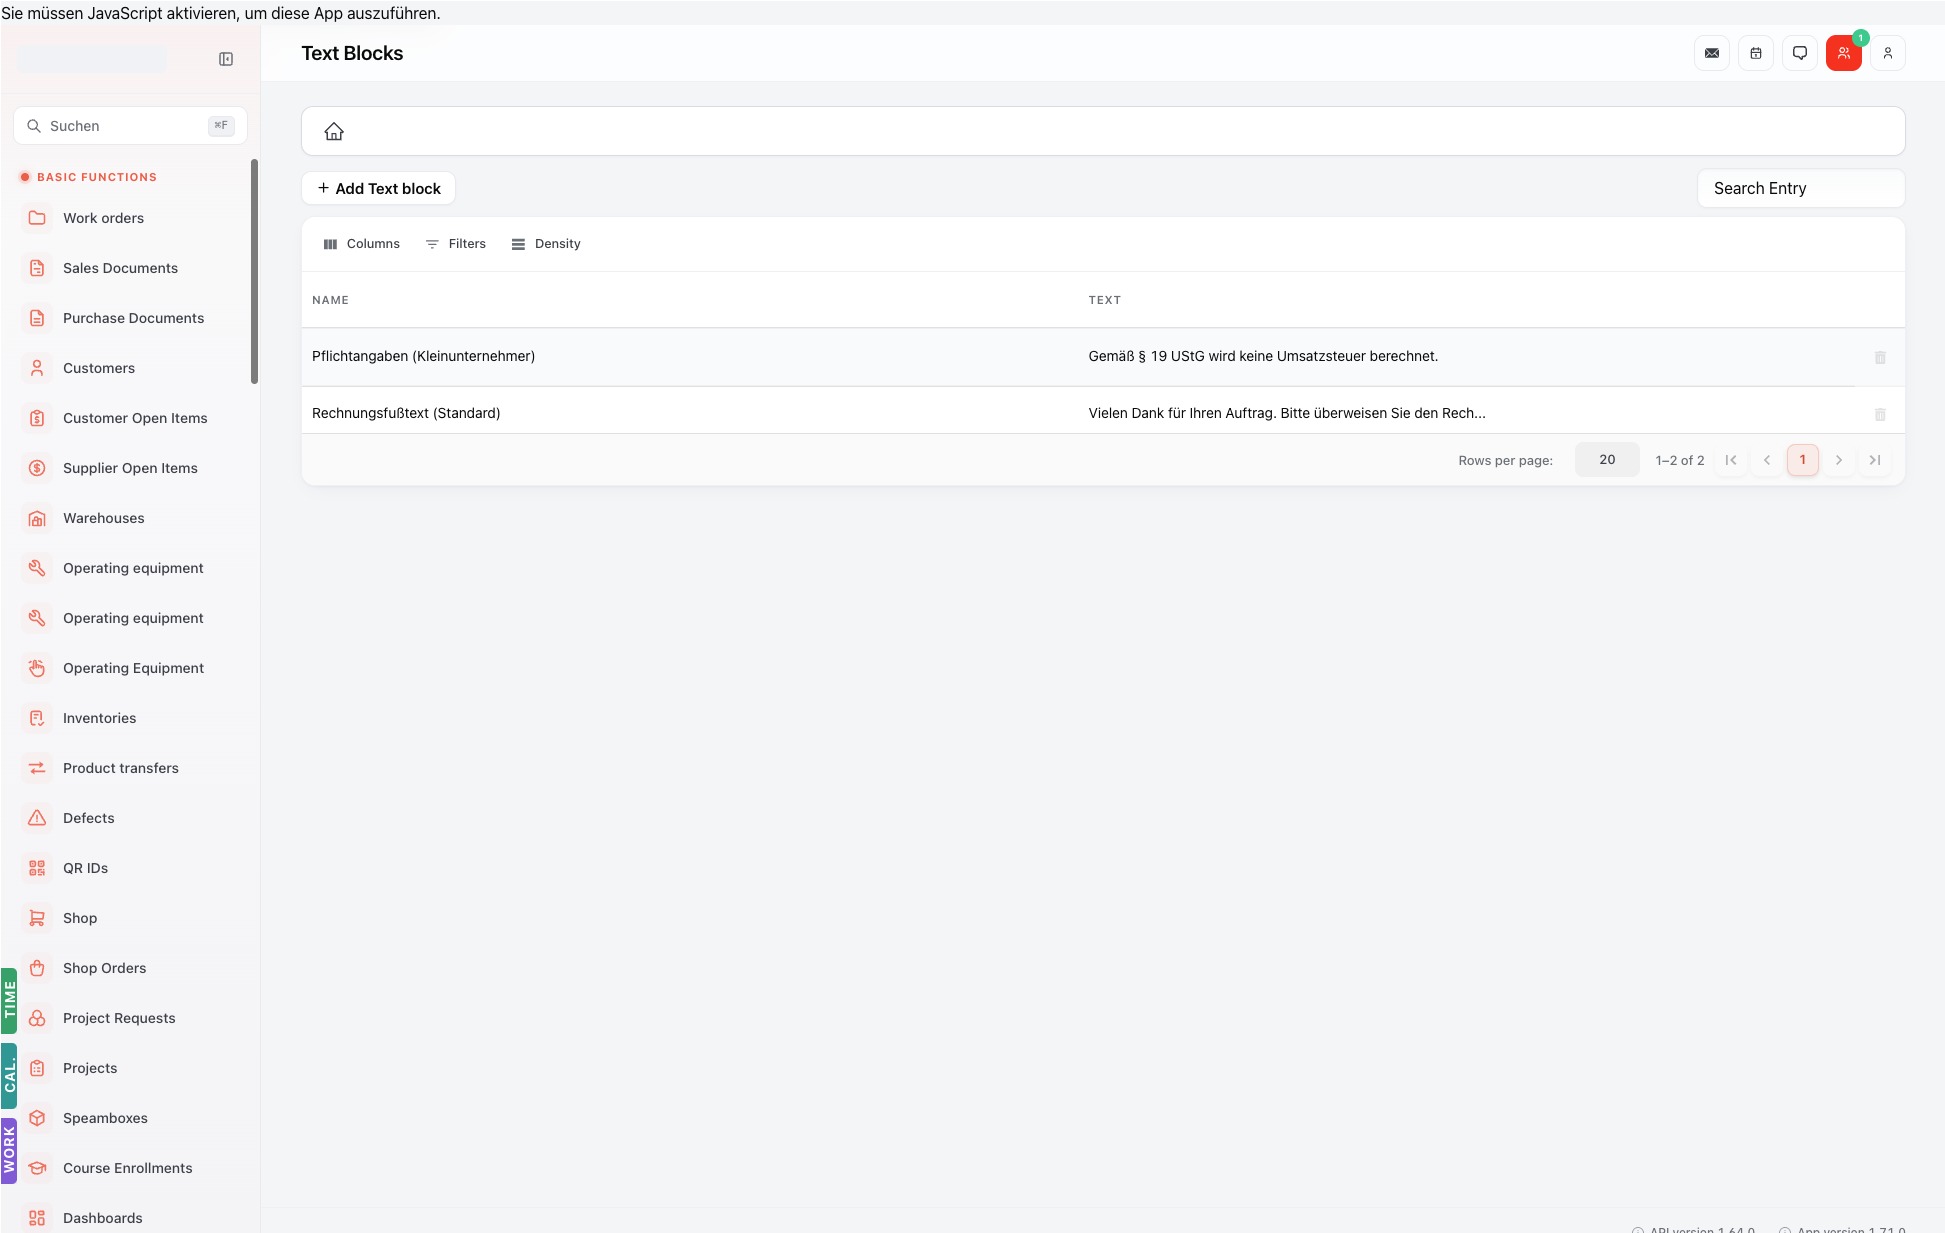Click the Operating Equipment hand icon
1945x1233 pixels.
pos(37,668)
